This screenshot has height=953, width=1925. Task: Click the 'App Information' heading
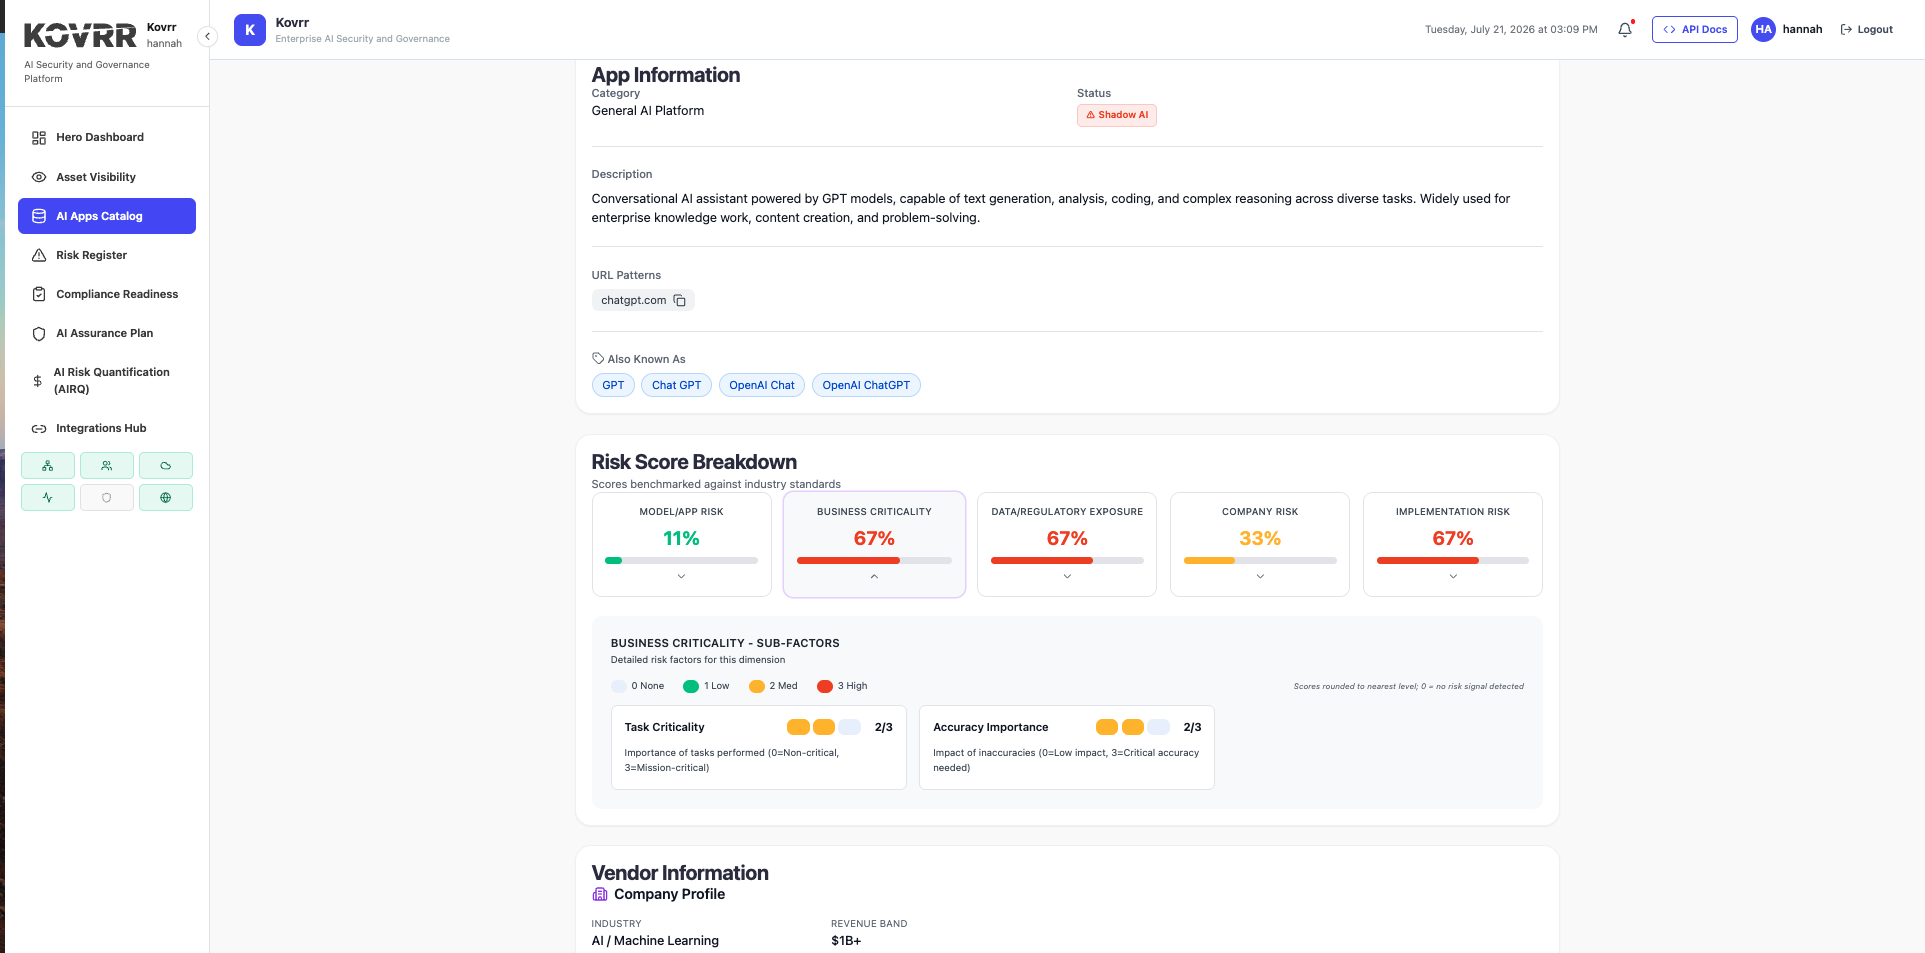(666, 75)
